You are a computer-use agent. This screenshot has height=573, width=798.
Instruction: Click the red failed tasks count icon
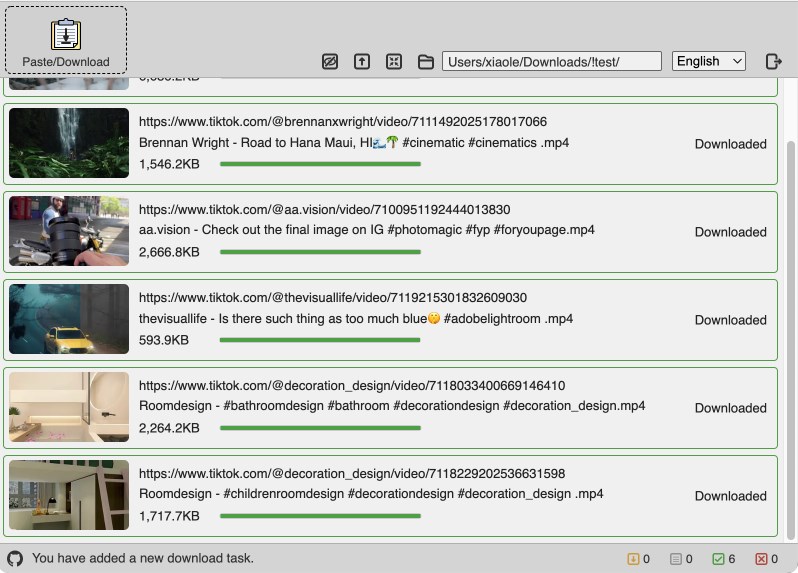tap(761, 559)
